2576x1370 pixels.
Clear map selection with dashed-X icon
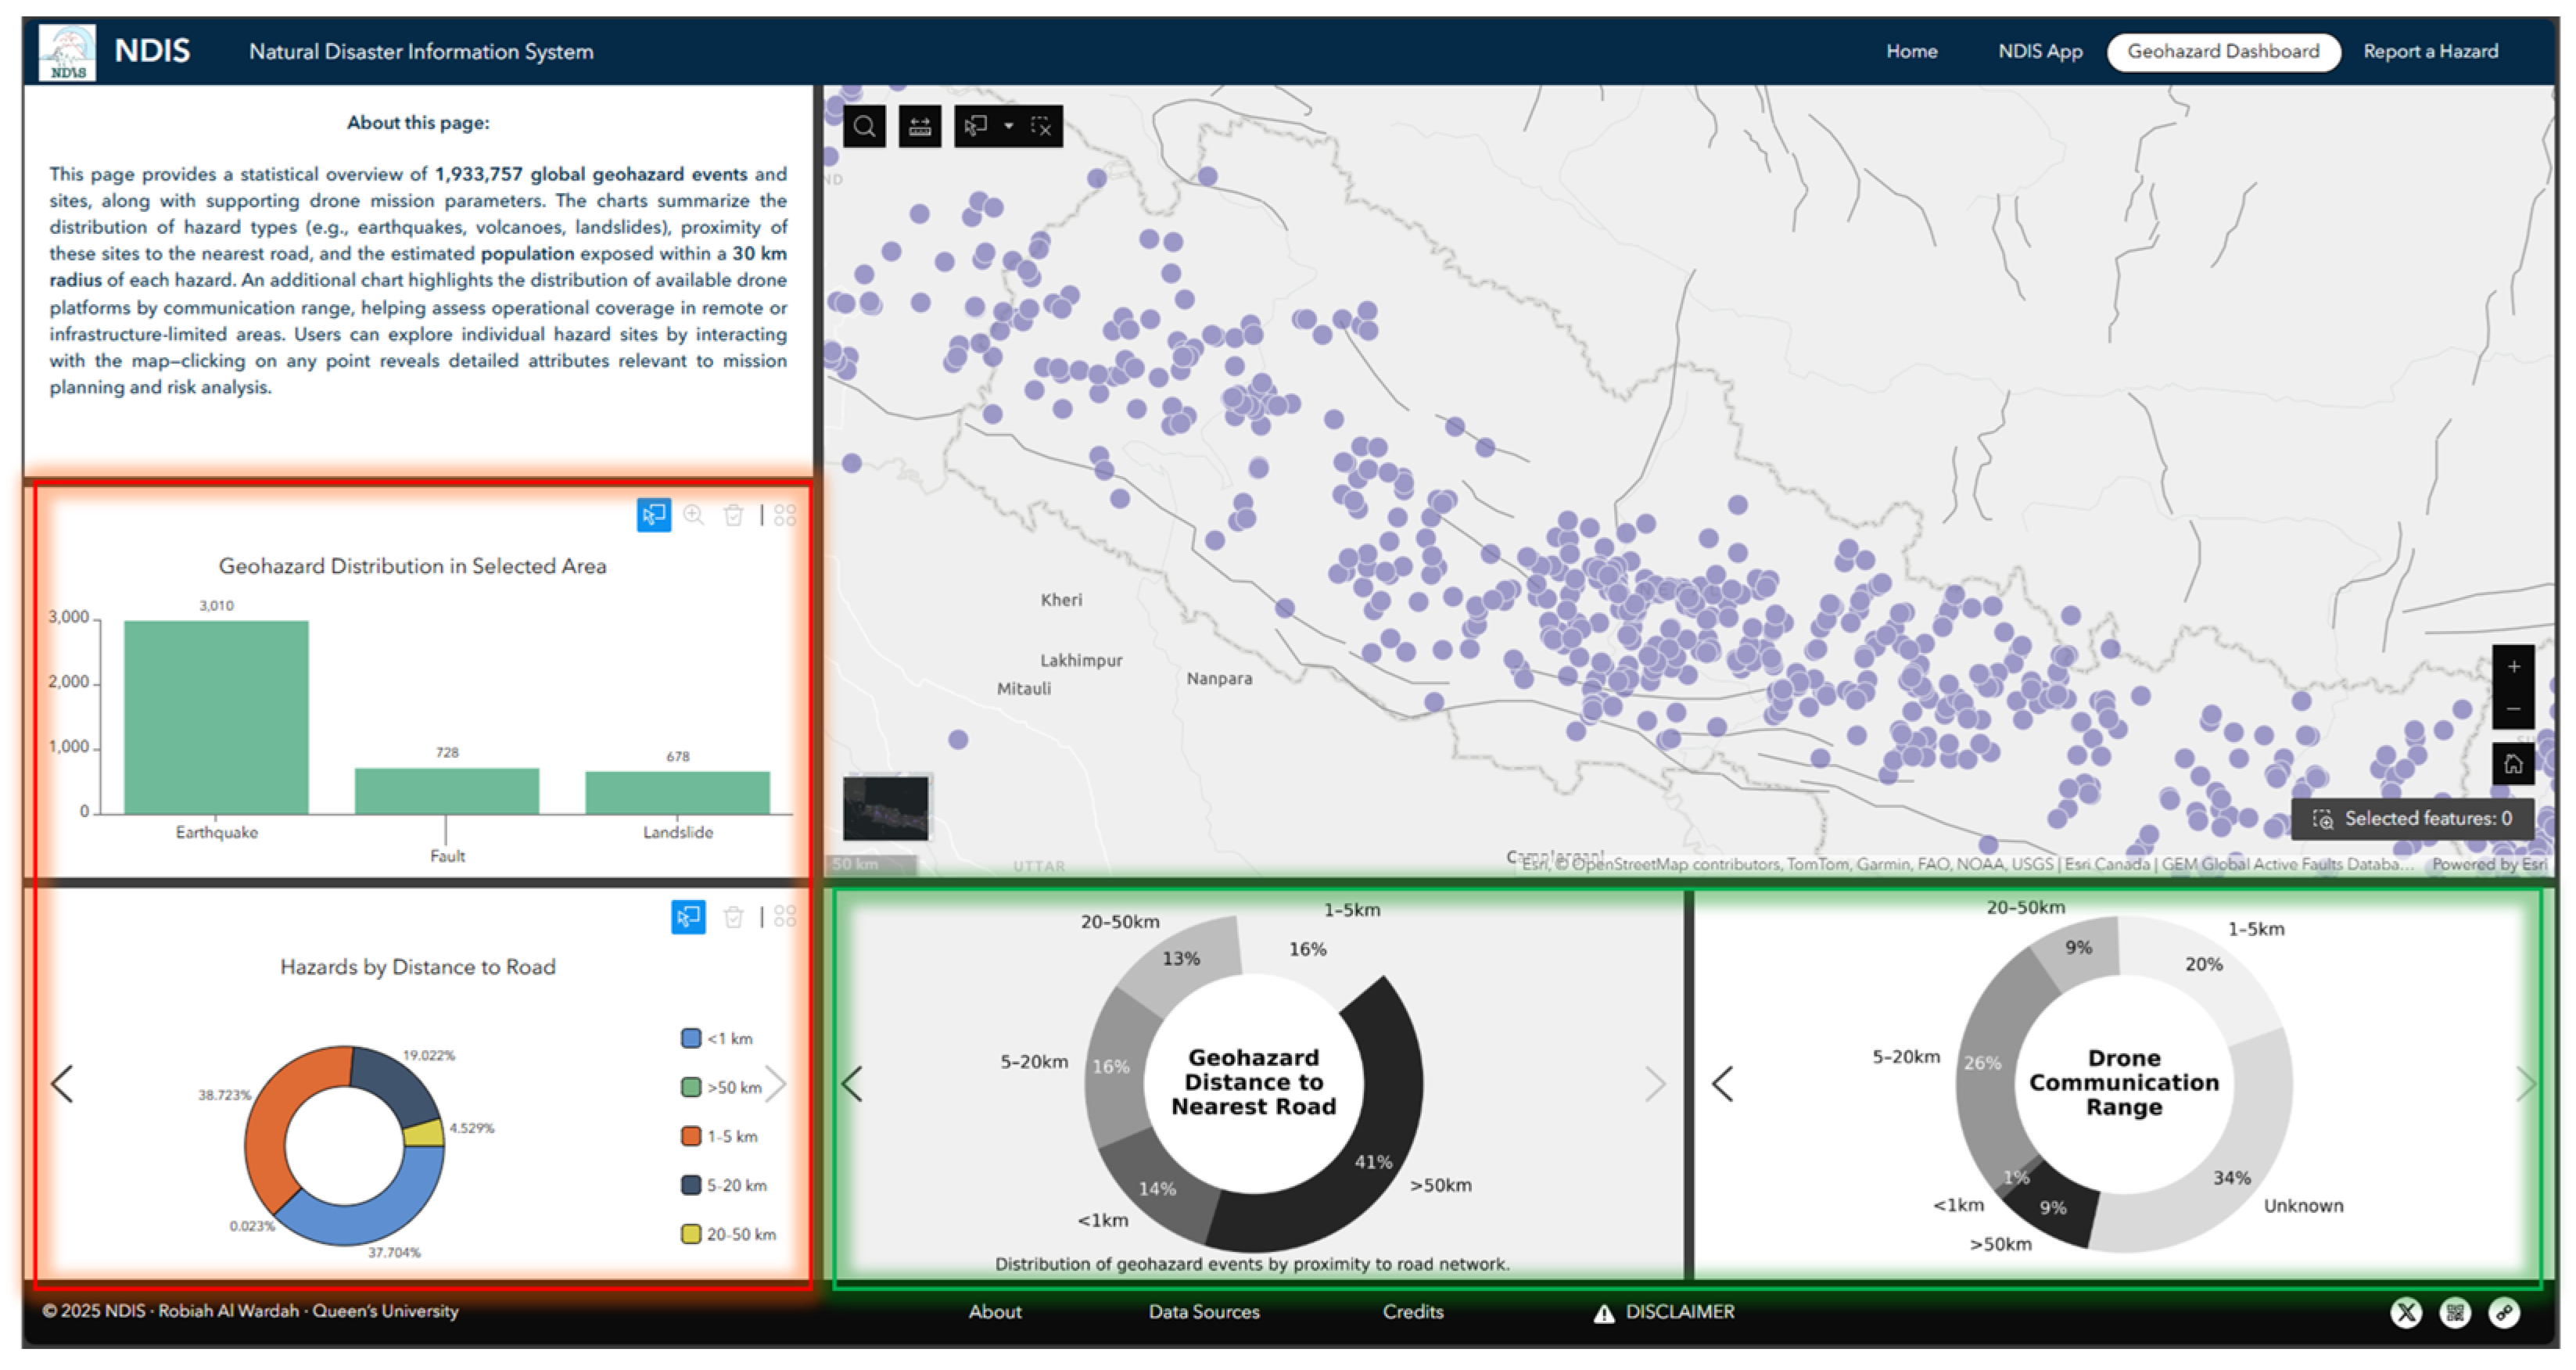1041,127
